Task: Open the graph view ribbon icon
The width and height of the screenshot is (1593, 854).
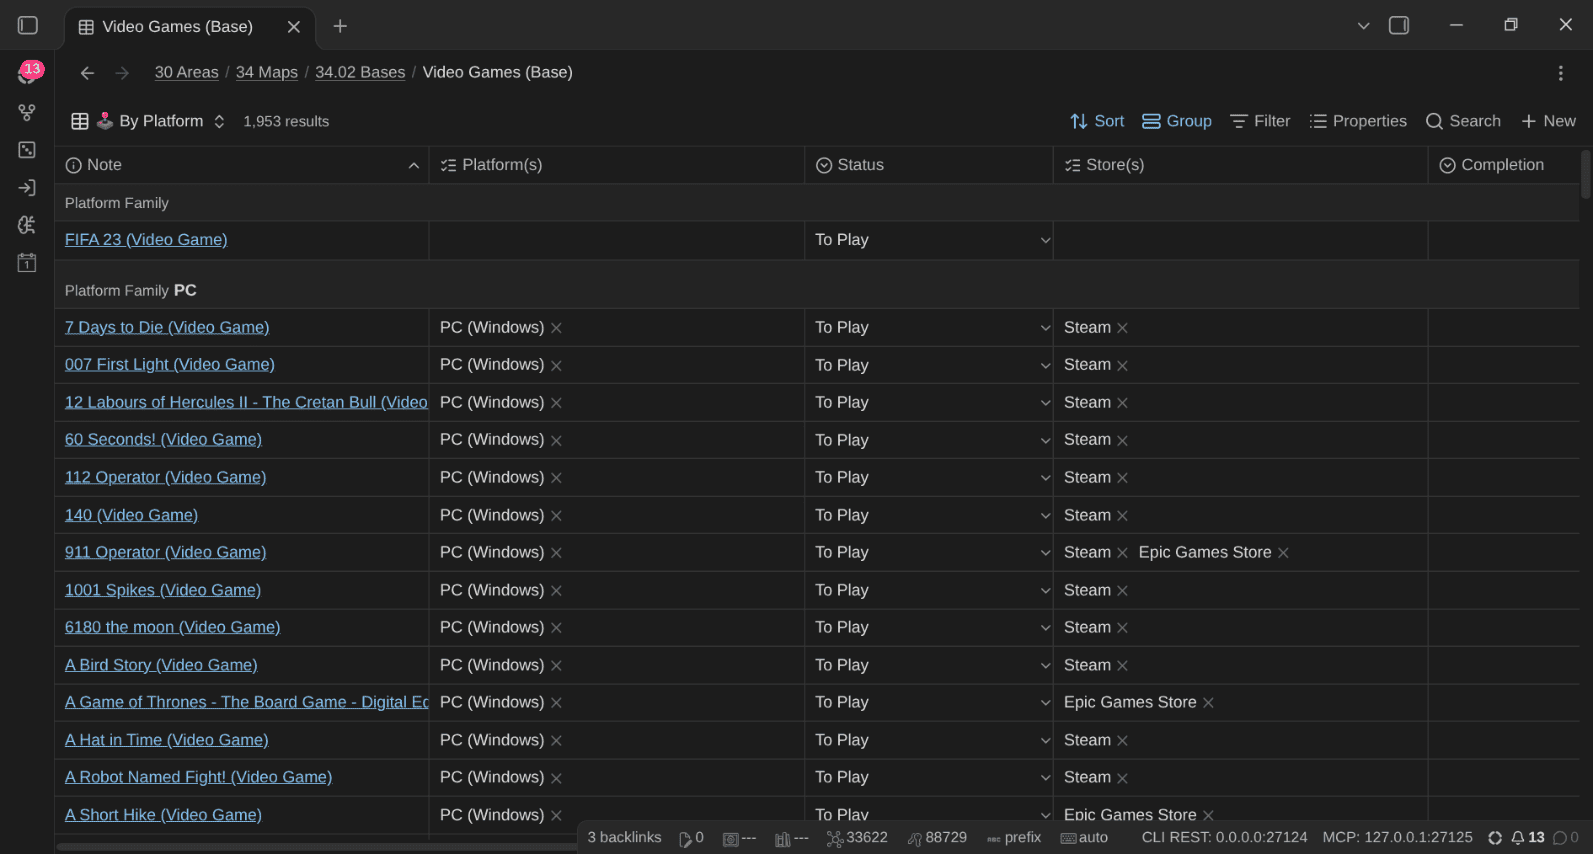Action: click(27, 112)
